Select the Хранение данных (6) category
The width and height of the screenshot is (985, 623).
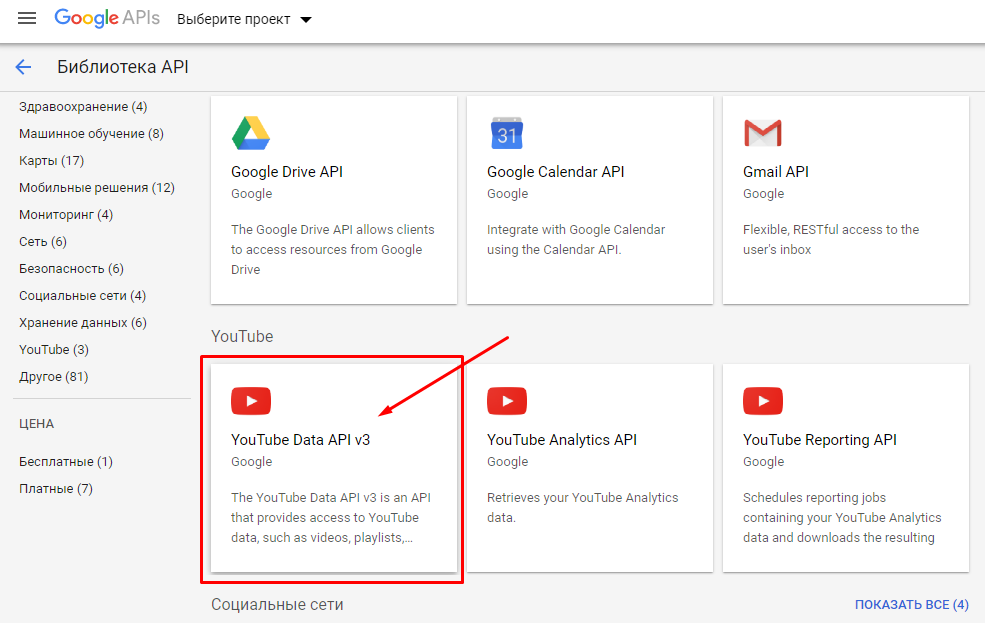83,323
